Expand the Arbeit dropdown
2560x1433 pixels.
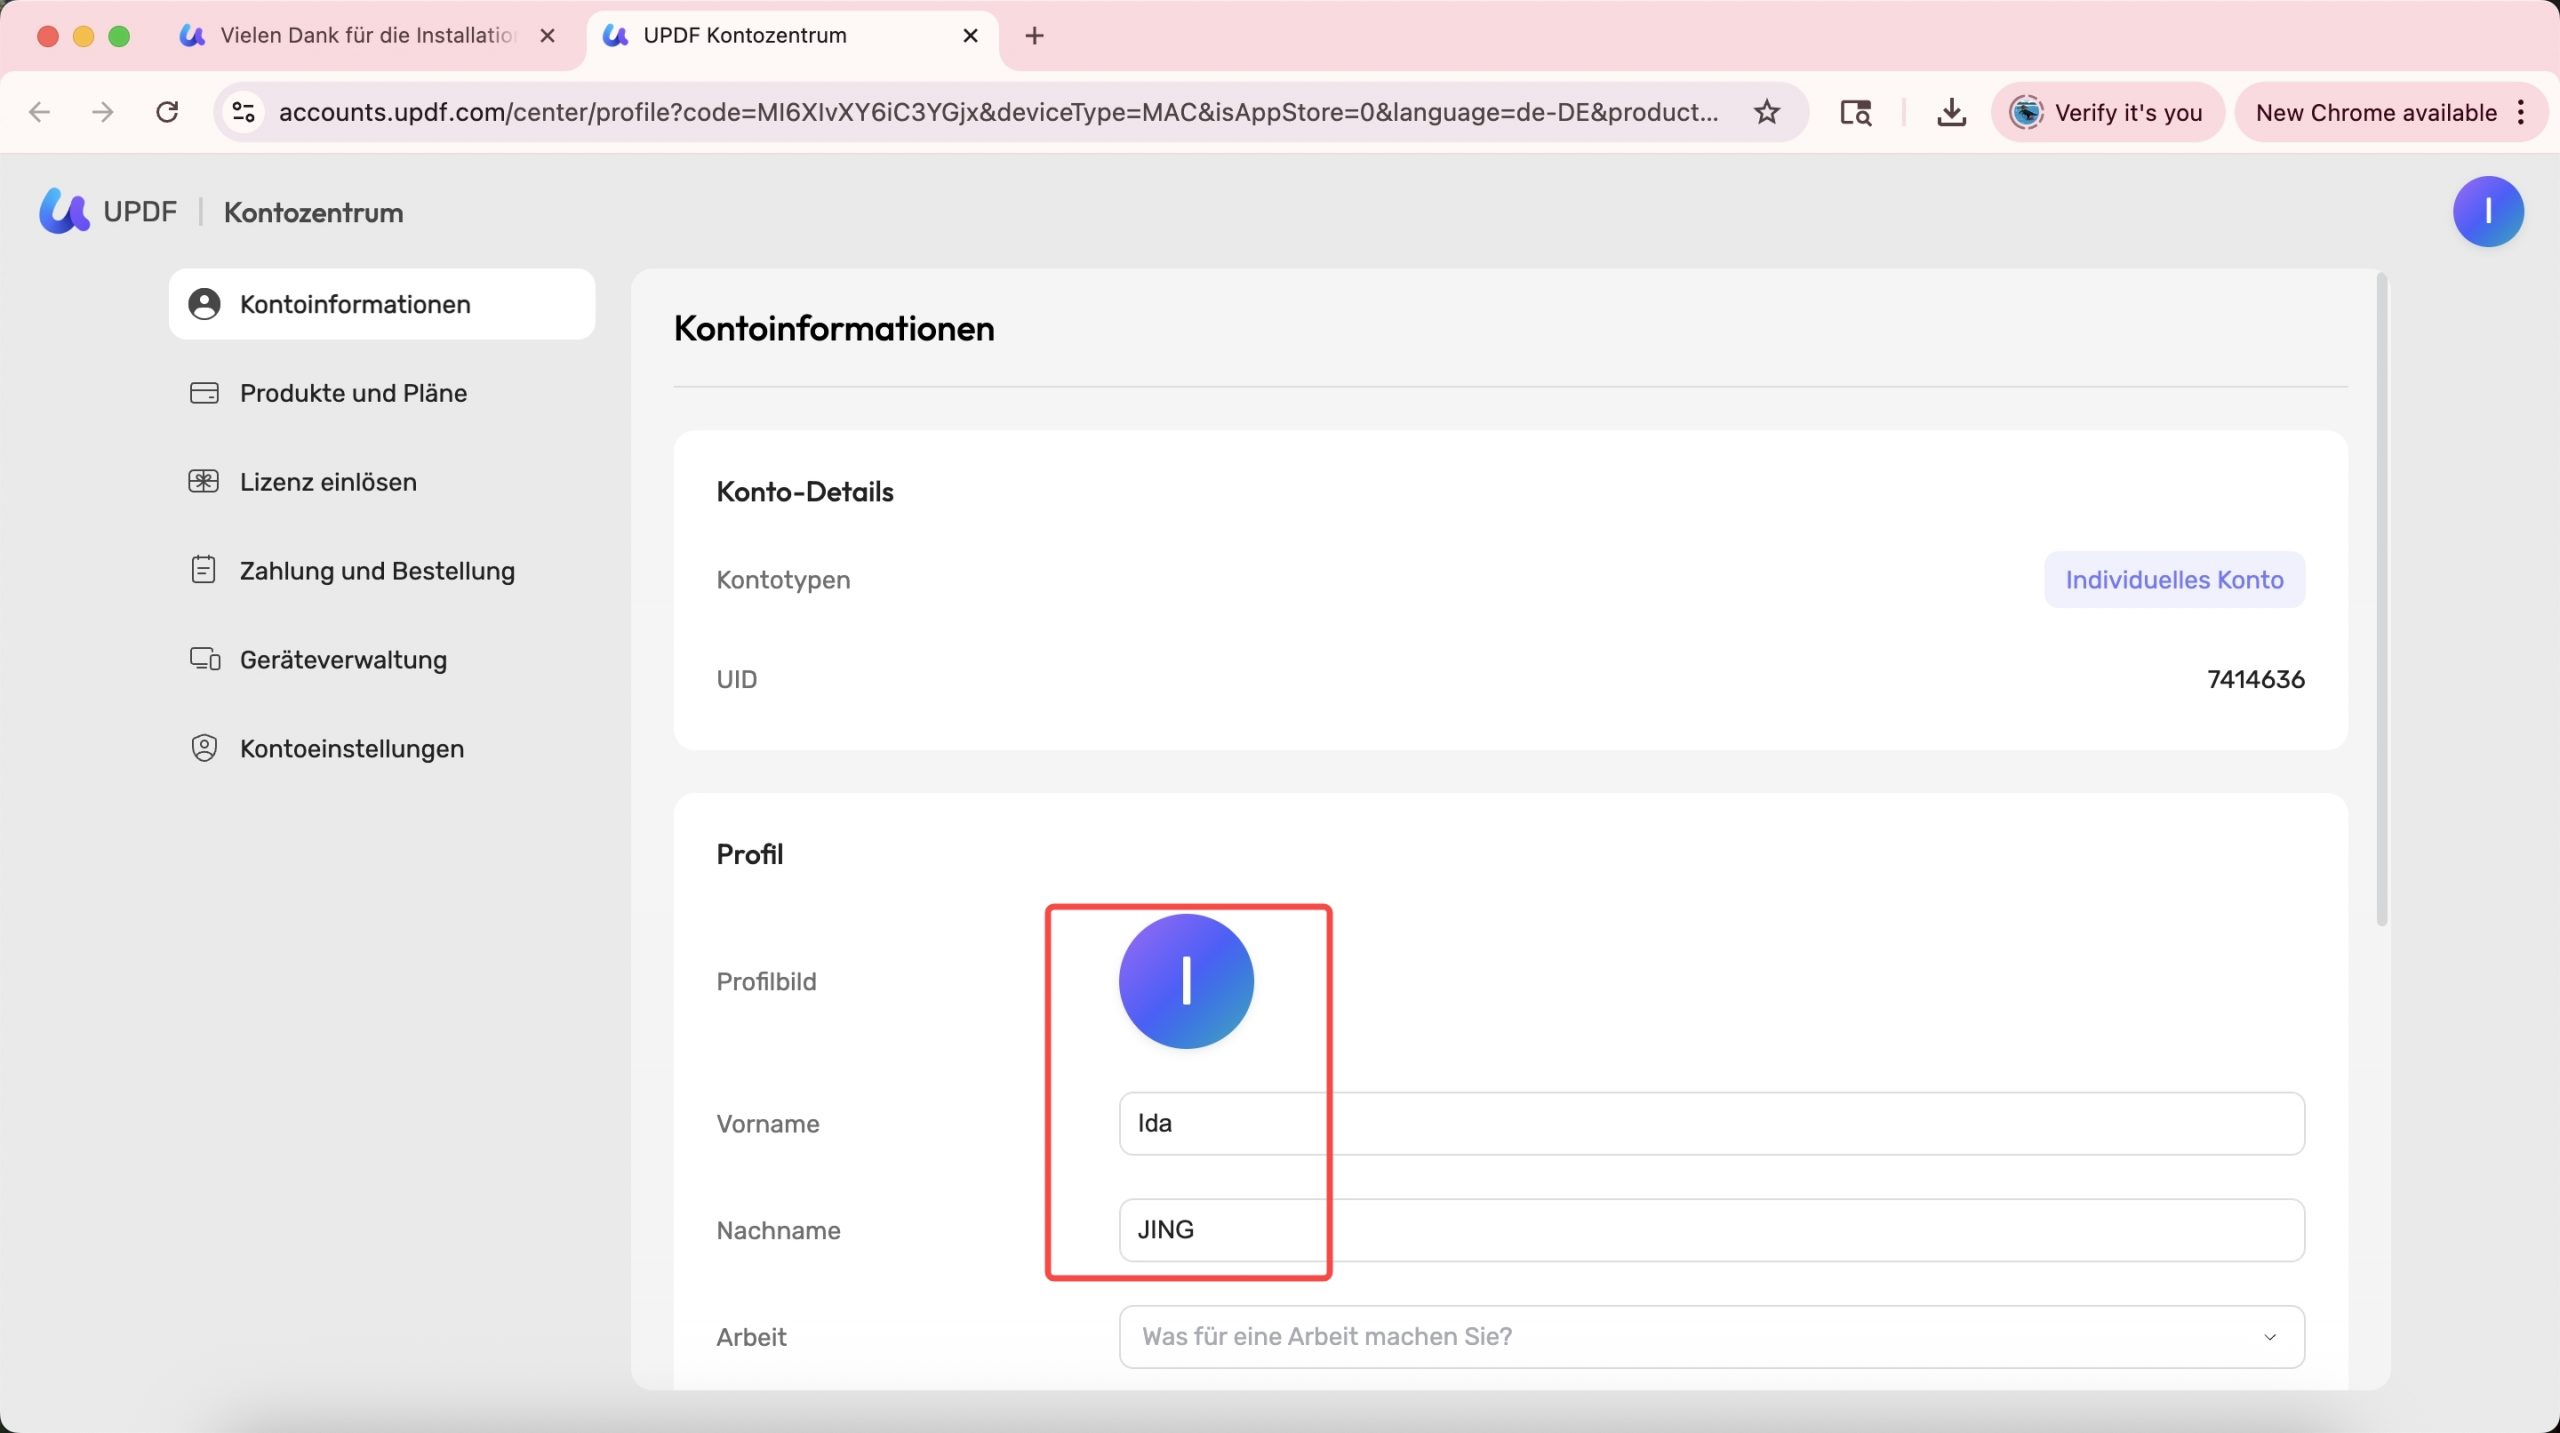(1711, 1337)
